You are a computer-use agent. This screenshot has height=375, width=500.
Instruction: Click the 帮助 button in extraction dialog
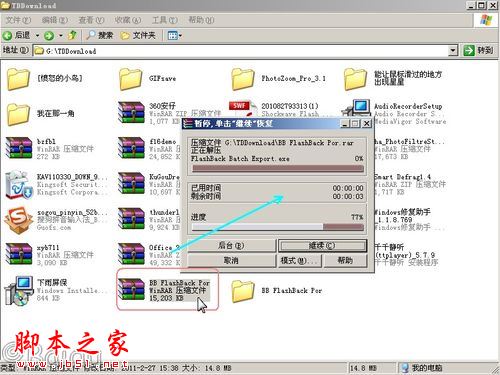(x=345, y=261)
